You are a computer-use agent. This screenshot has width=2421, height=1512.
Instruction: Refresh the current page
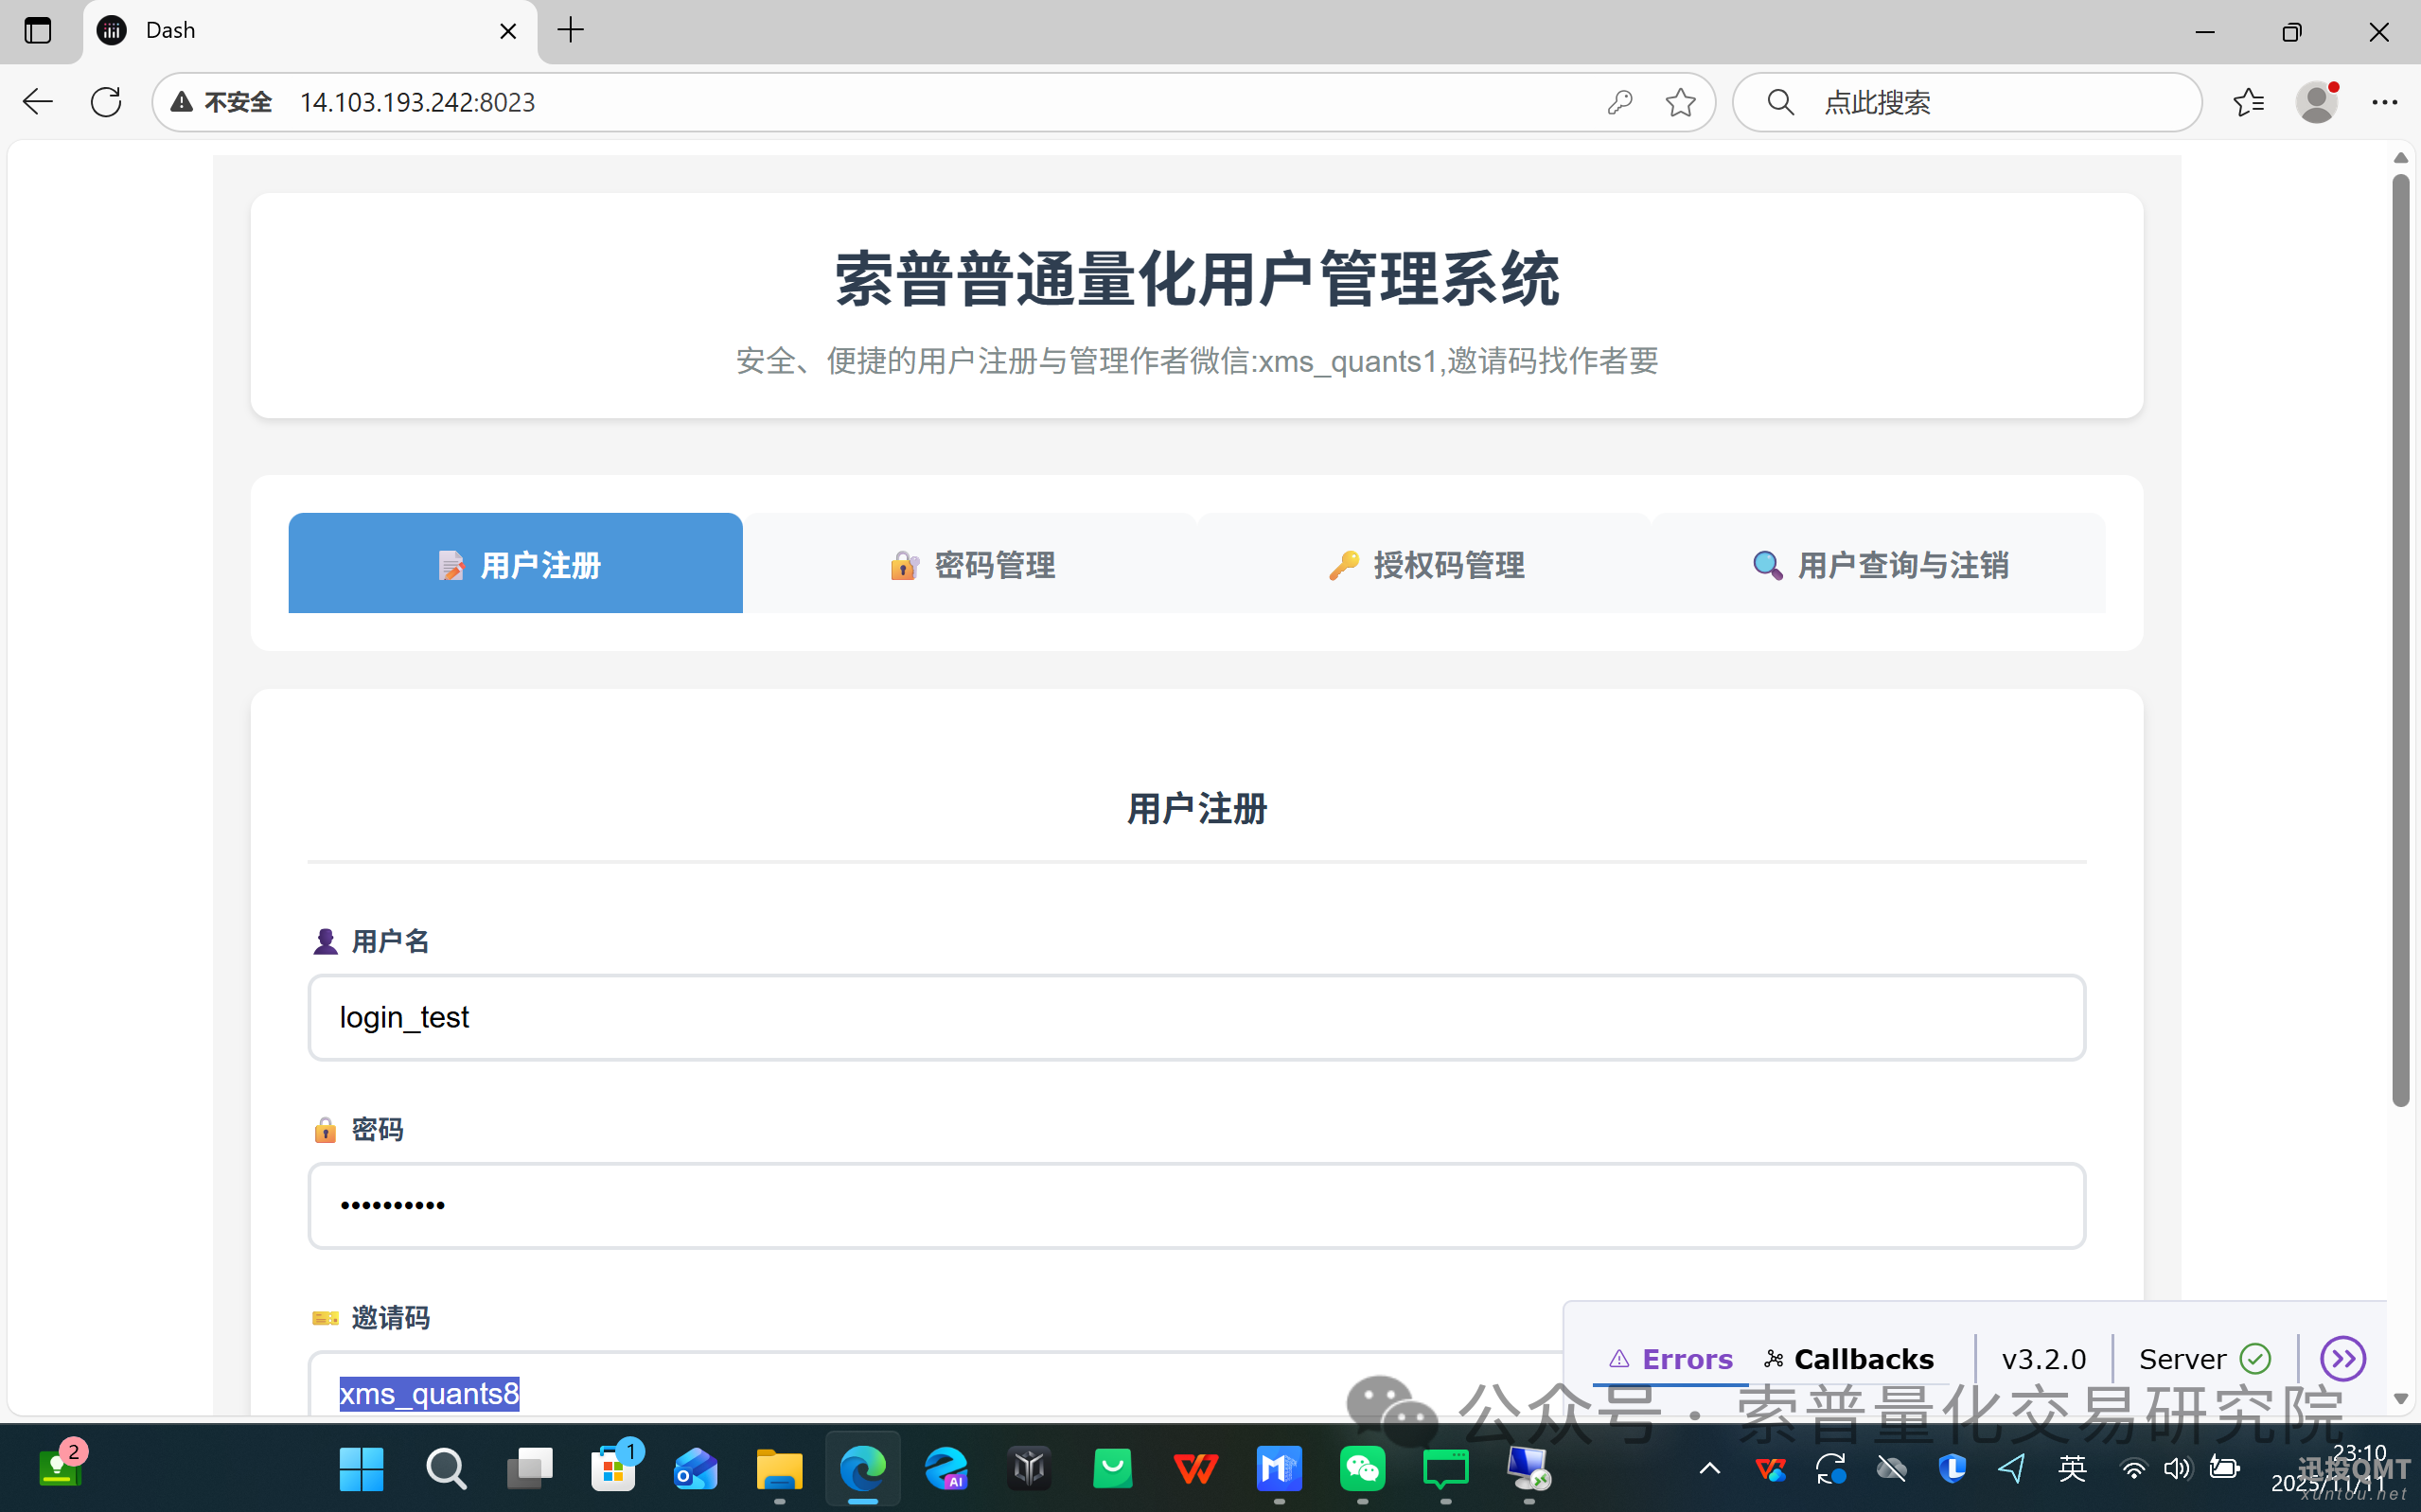[106, 102]
